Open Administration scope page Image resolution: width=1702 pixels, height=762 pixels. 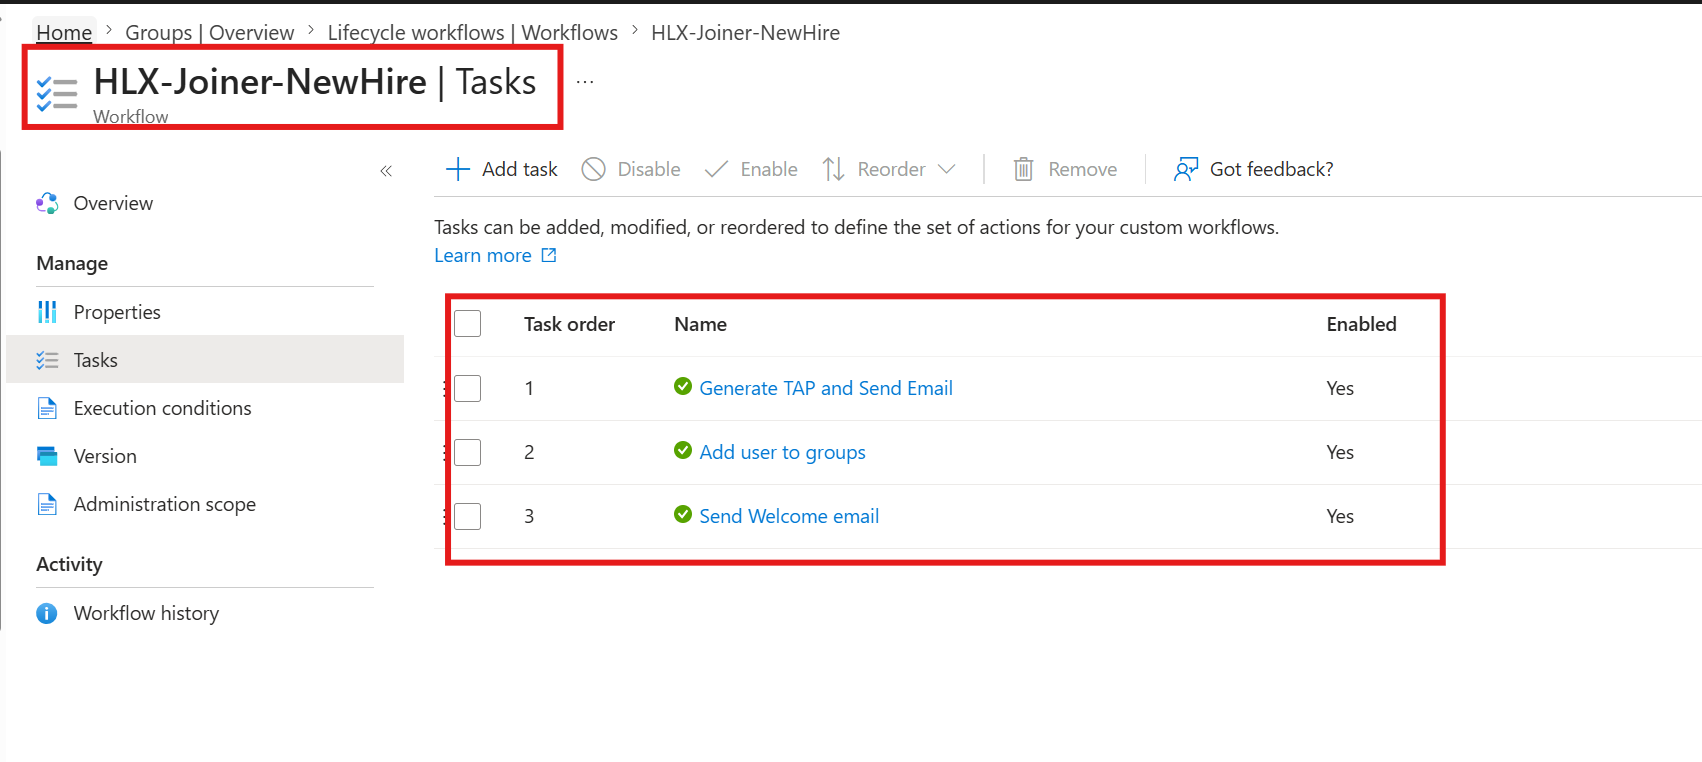tap(164, 504)
